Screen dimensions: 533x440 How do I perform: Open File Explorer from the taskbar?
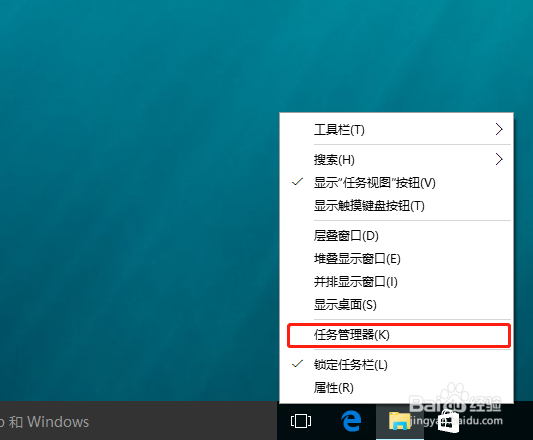[x=399, y=421]
